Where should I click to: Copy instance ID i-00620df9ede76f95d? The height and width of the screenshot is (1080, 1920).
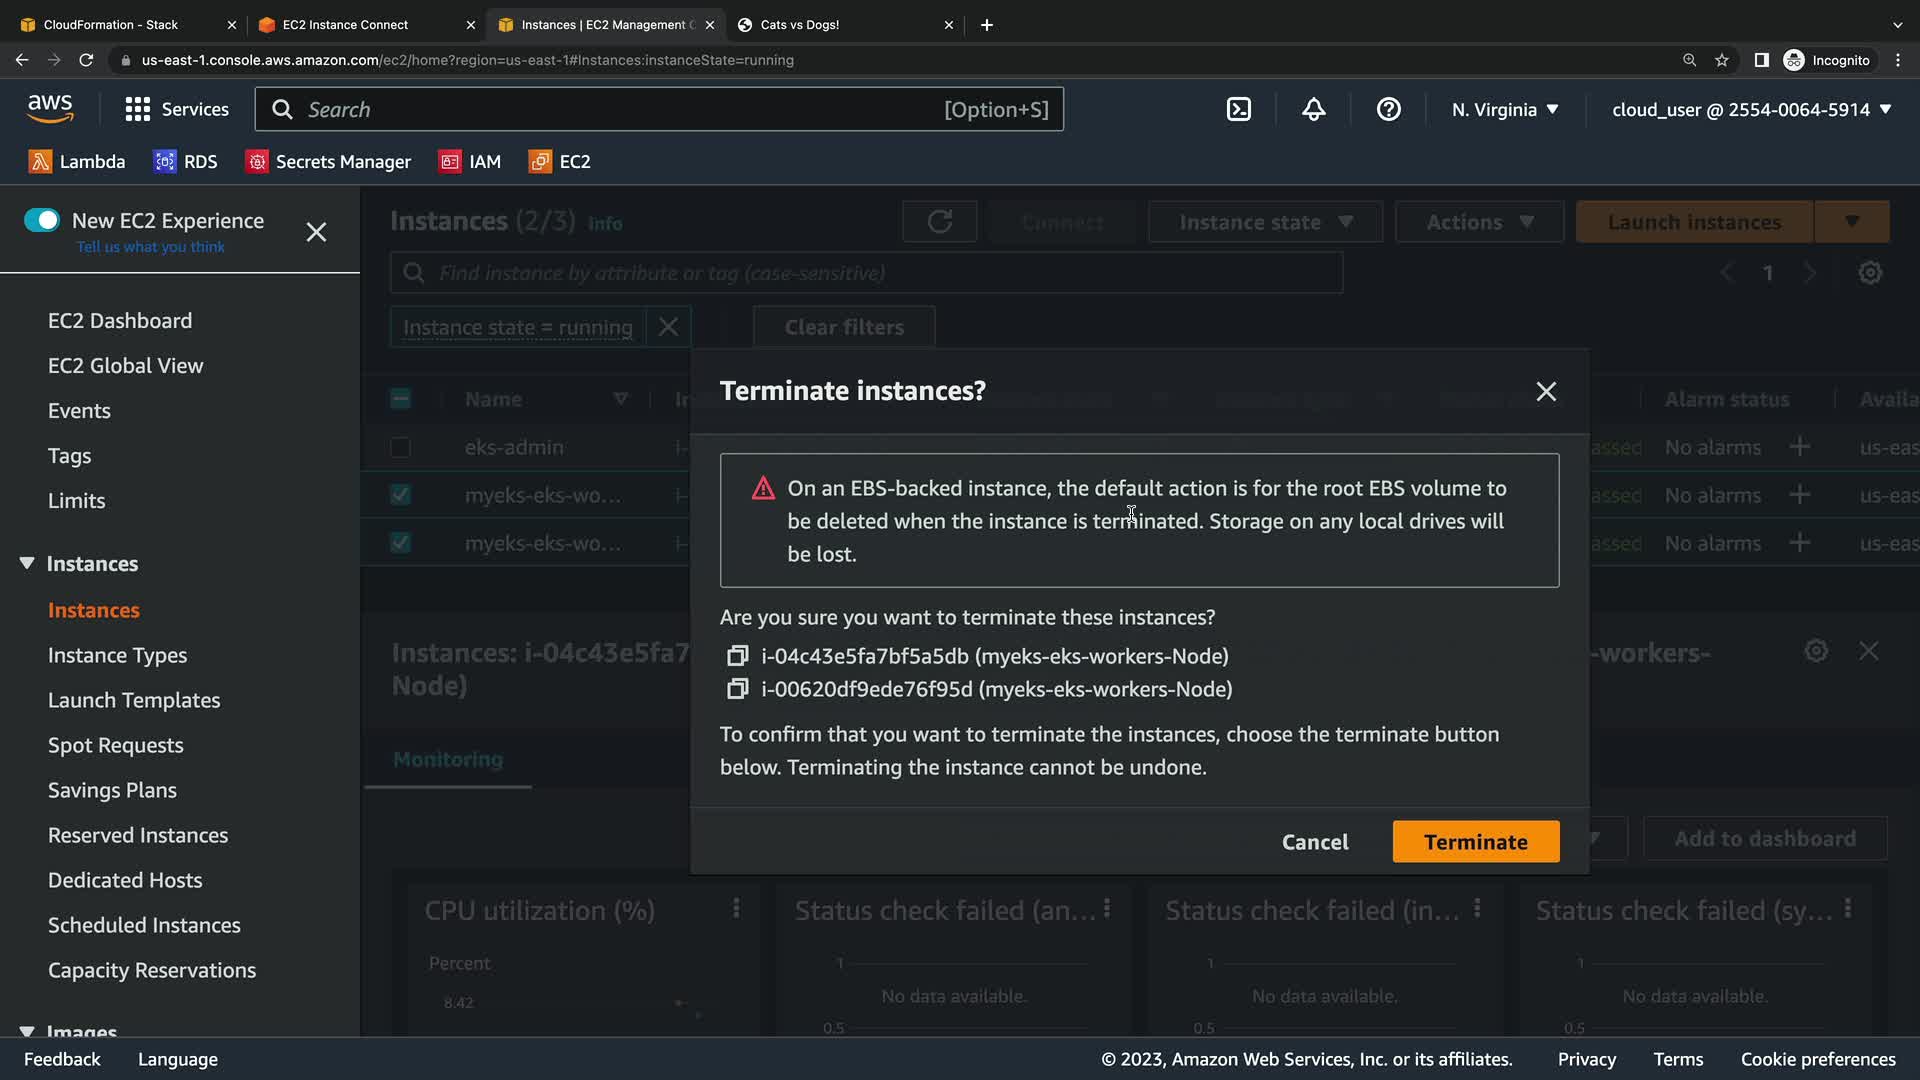(737, 689)
